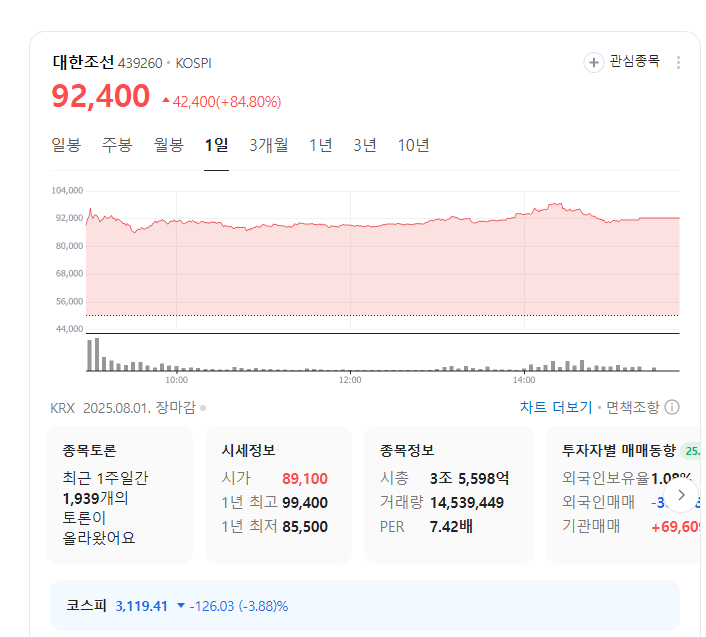Open the 면책조항 disclaimer link
This screenshot has width=706, height=637.
click(633, 407)
